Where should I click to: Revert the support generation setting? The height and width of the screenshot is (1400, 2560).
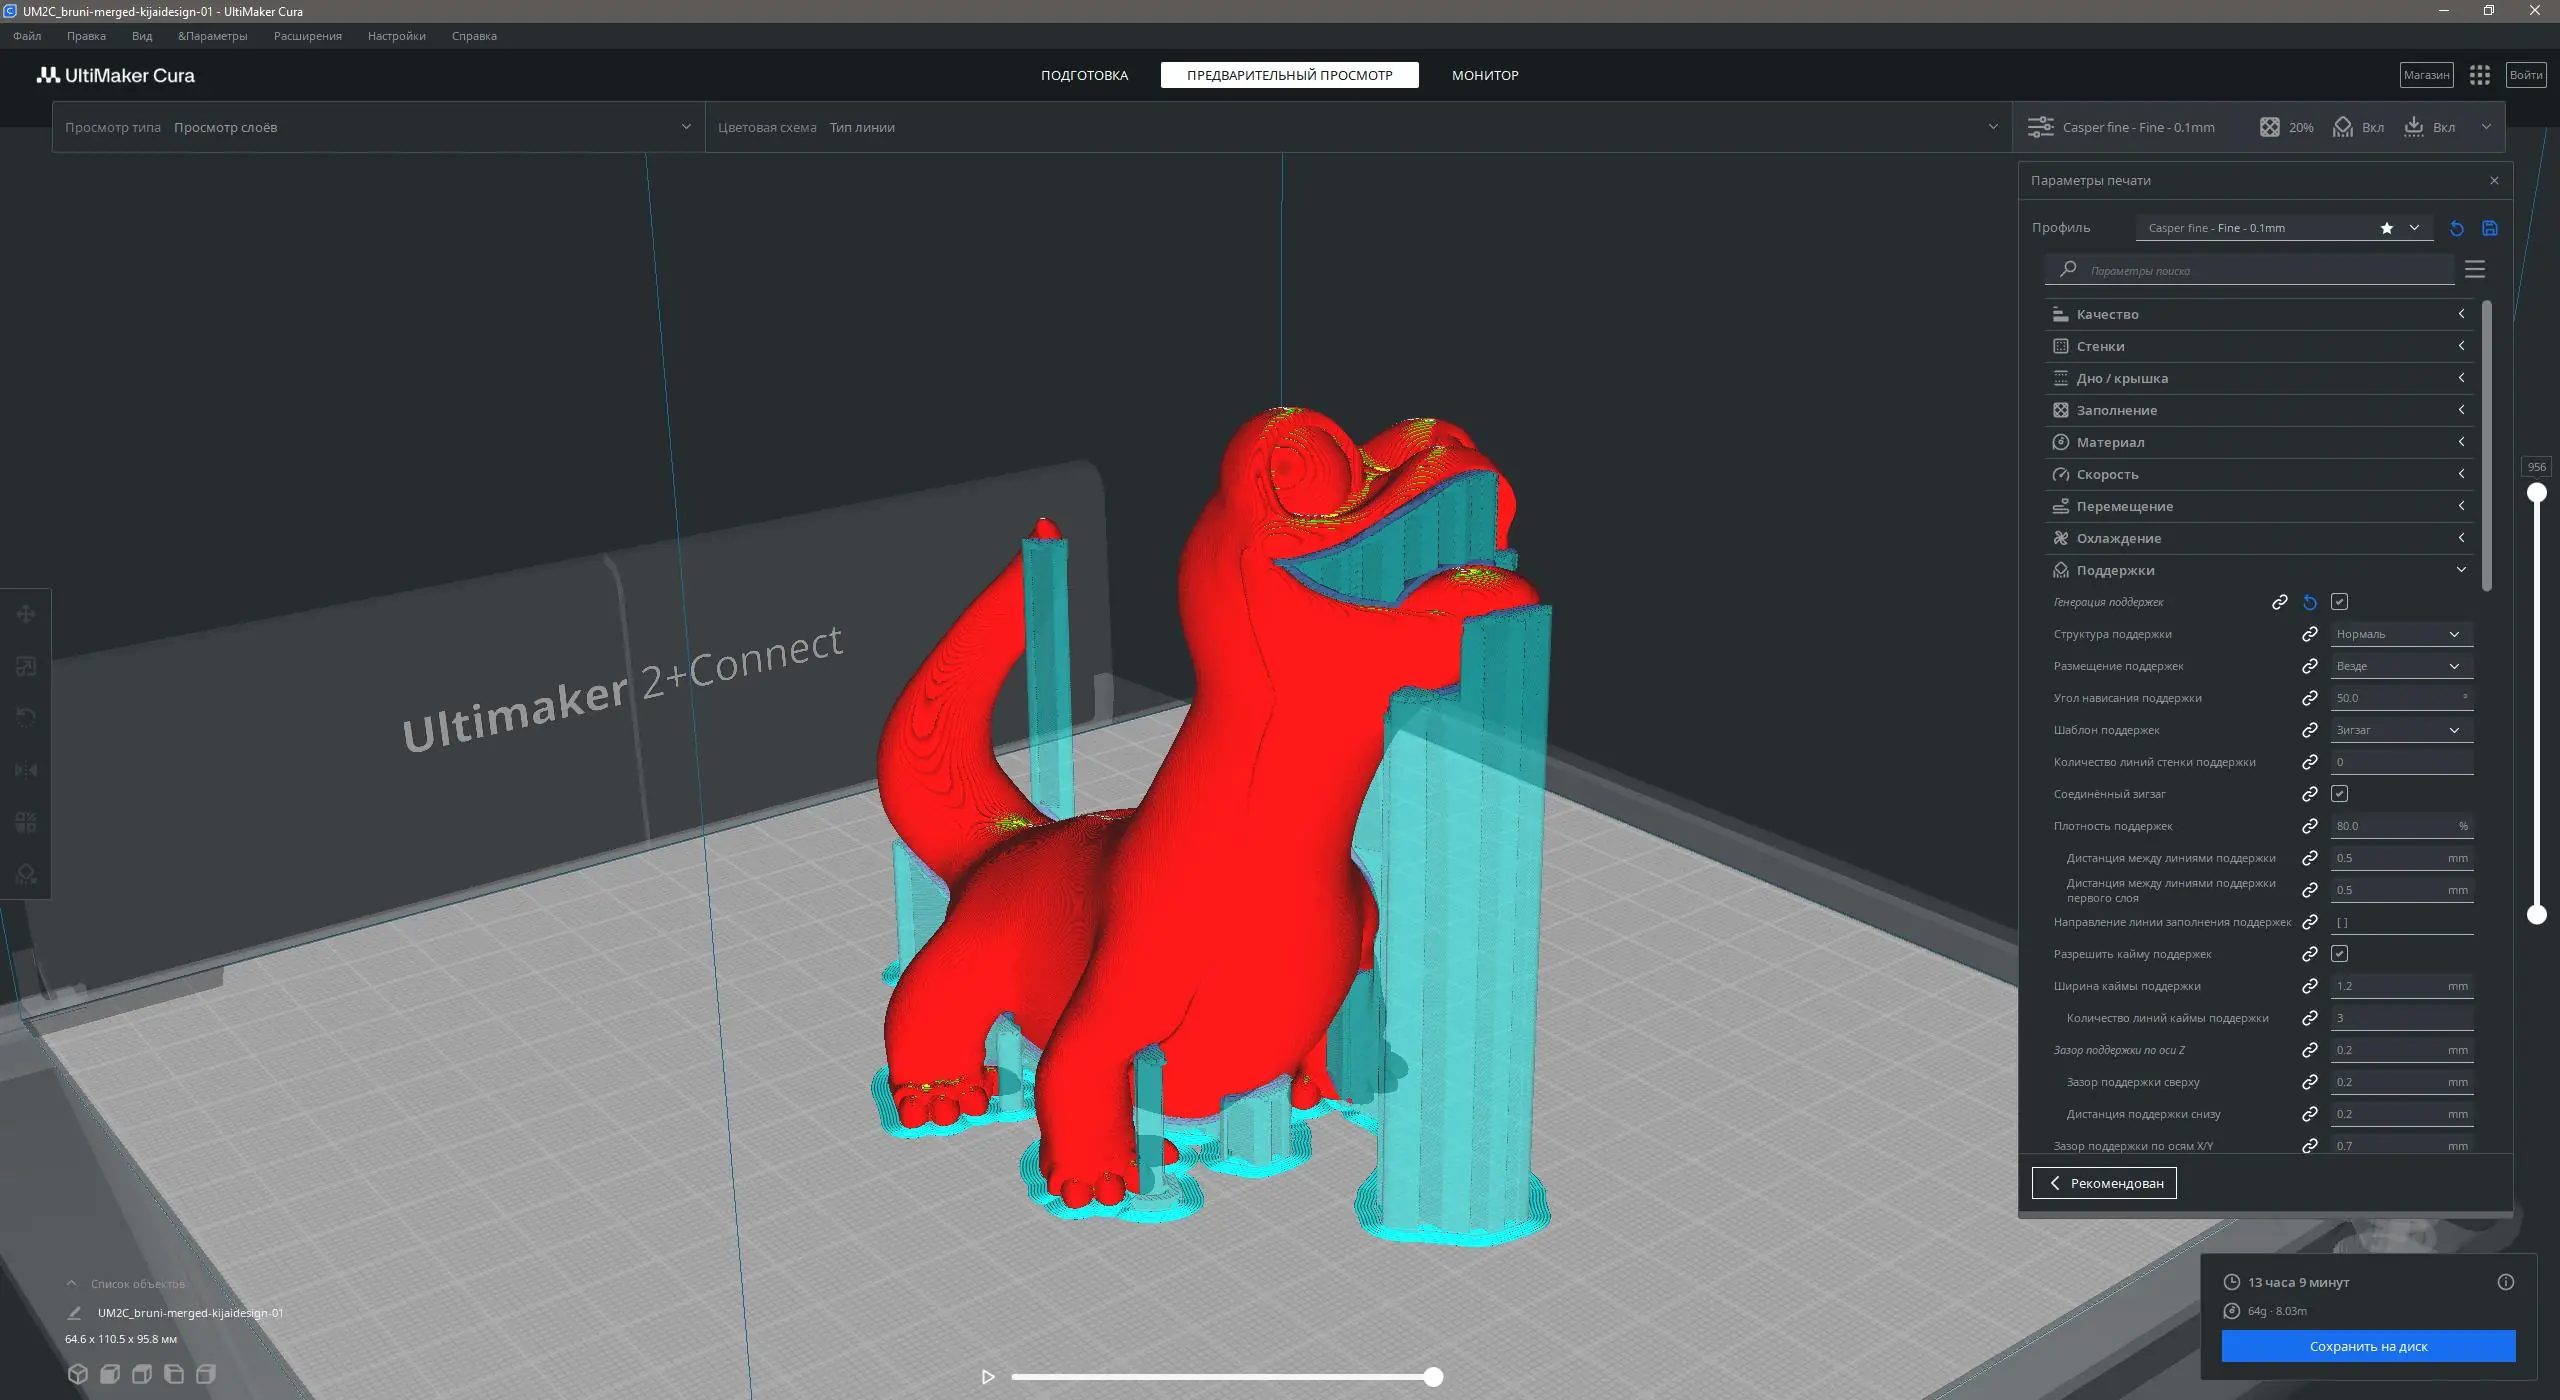tap(2310, 602)
